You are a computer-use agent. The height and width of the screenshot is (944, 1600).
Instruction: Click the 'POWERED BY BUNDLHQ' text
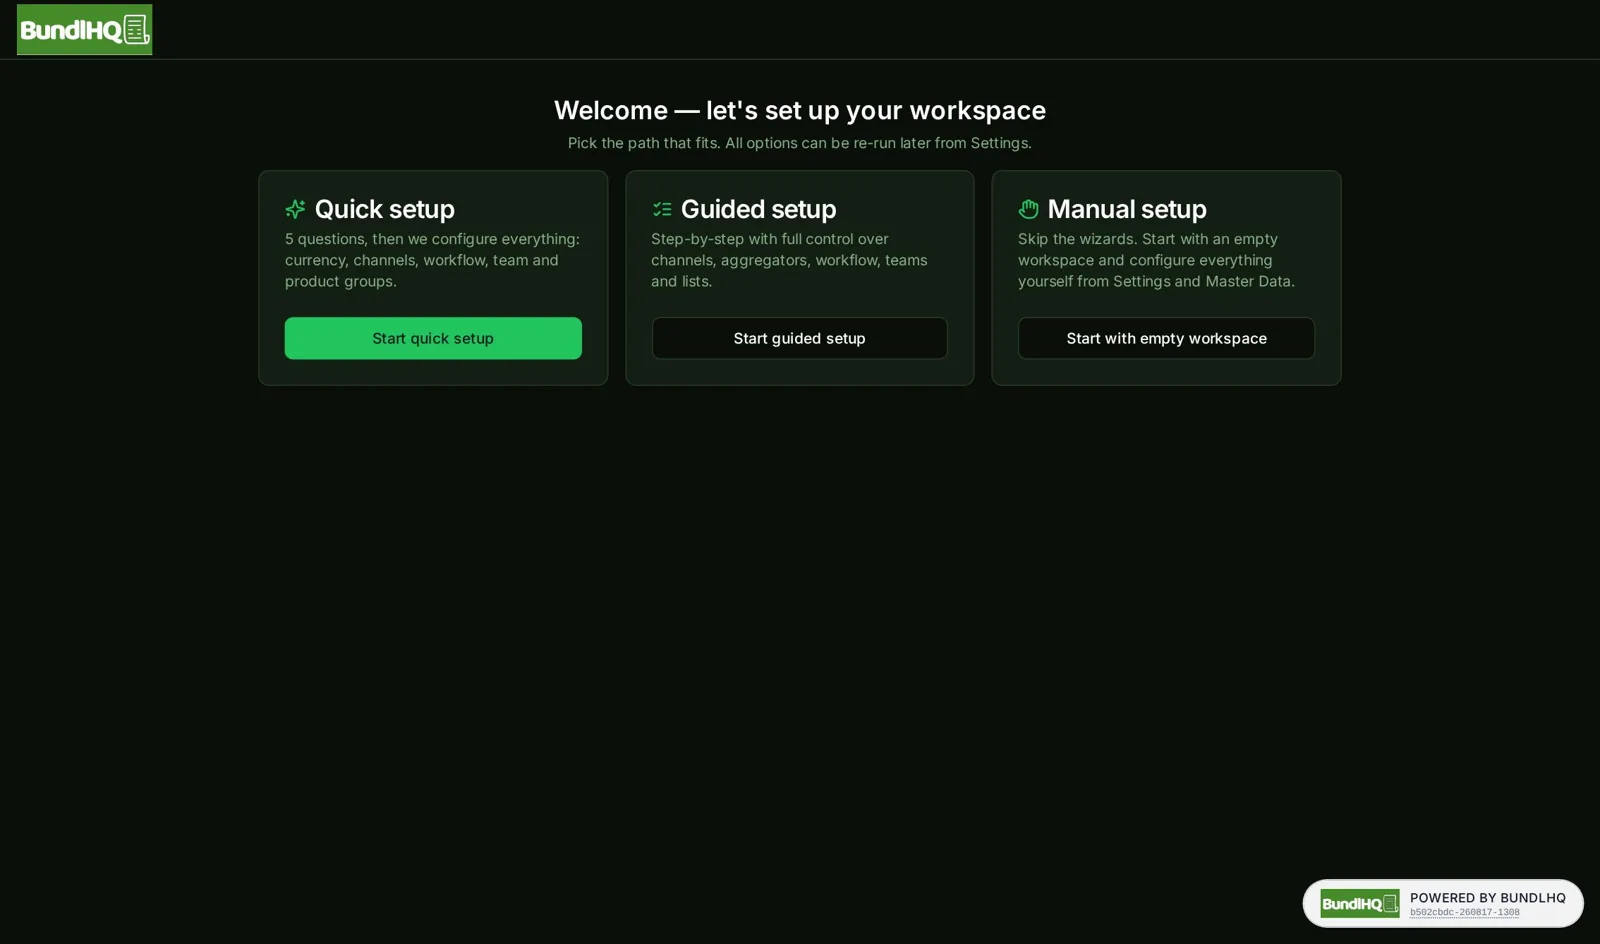(x=1488, y=898)
